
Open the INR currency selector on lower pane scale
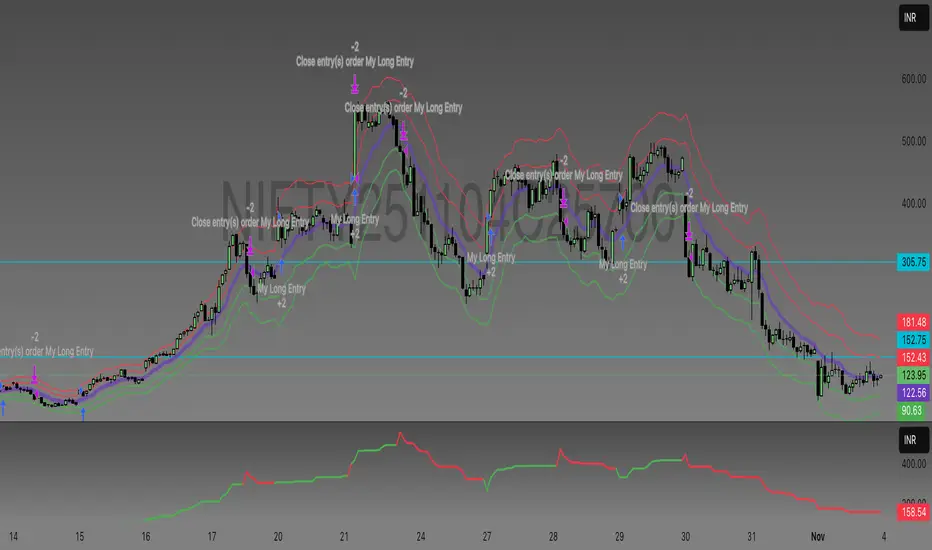click(x=913, y=440)
